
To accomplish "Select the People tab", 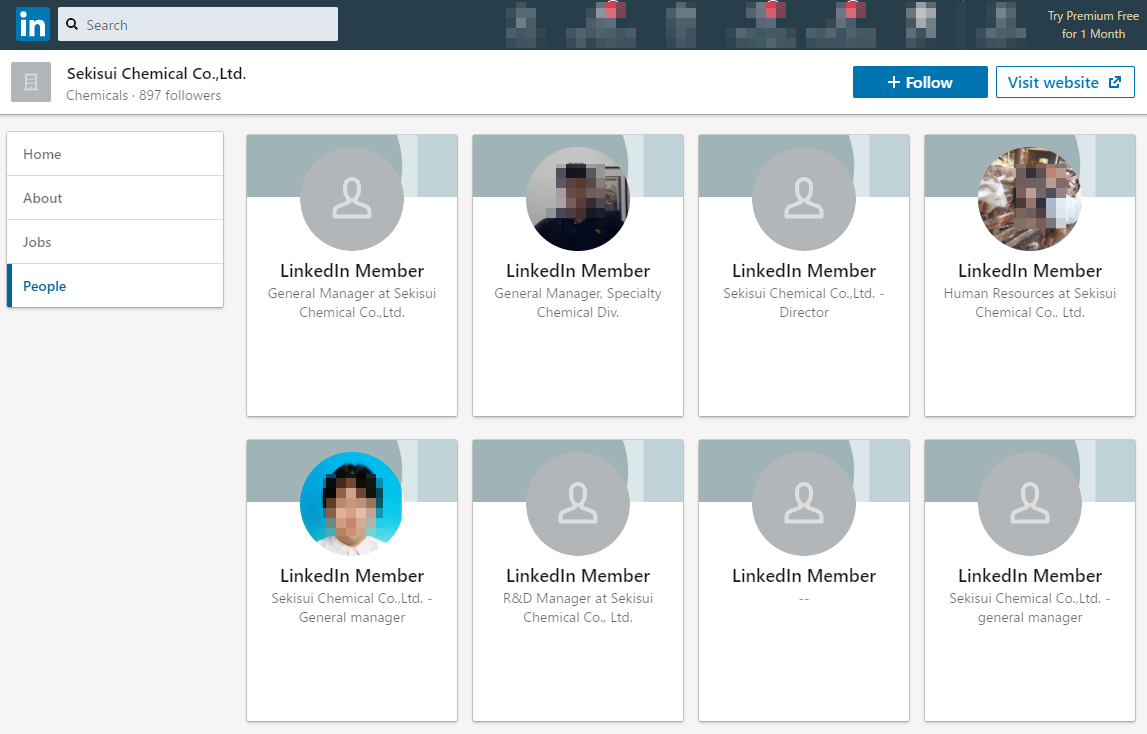I will (x=115, y=285).
